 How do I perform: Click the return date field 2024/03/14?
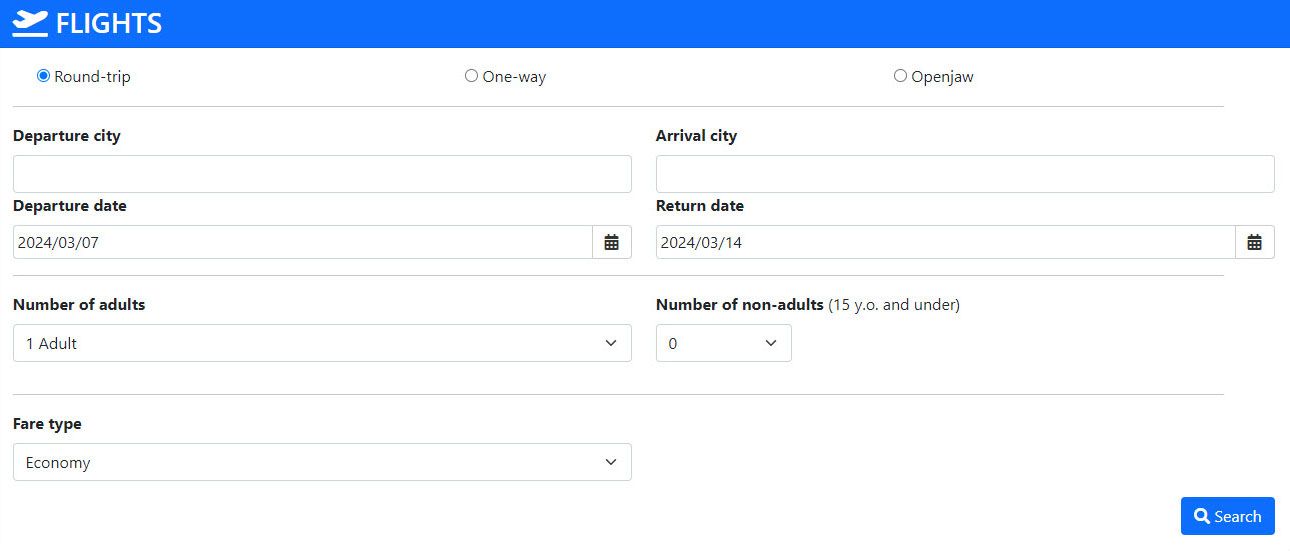945,242
